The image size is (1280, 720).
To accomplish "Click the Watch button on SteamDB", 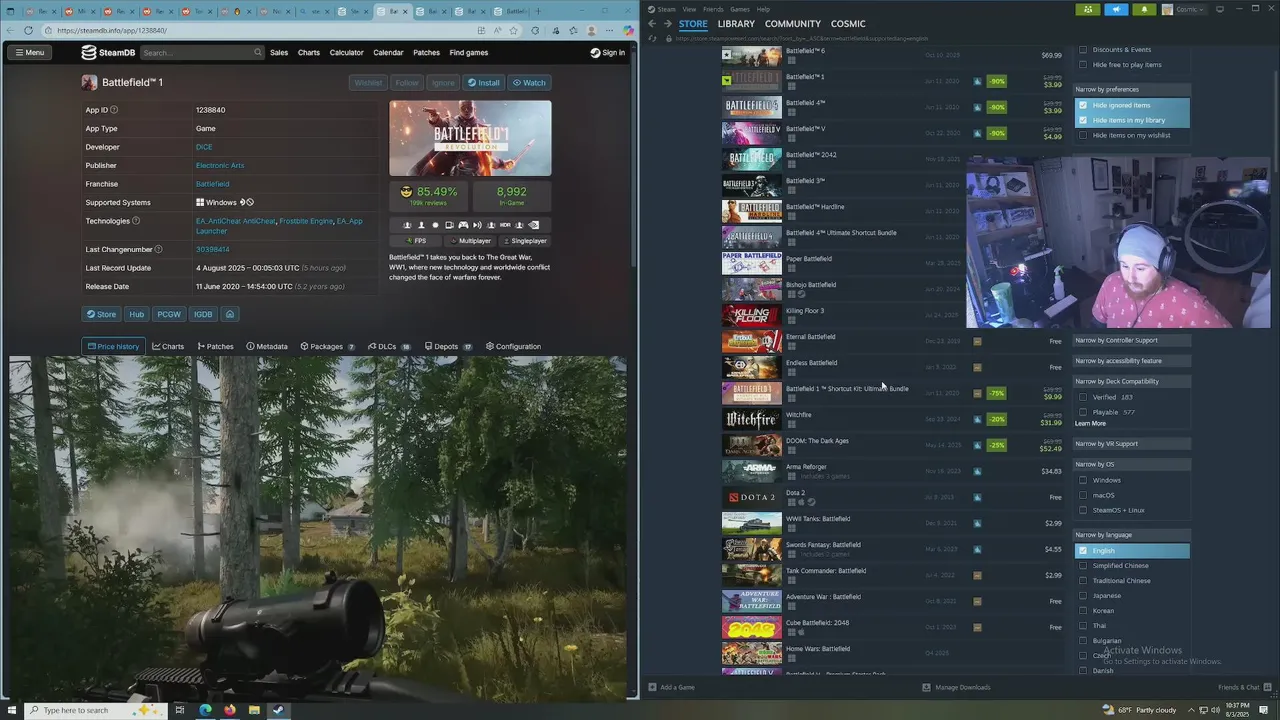I will (x=530, y=83).
